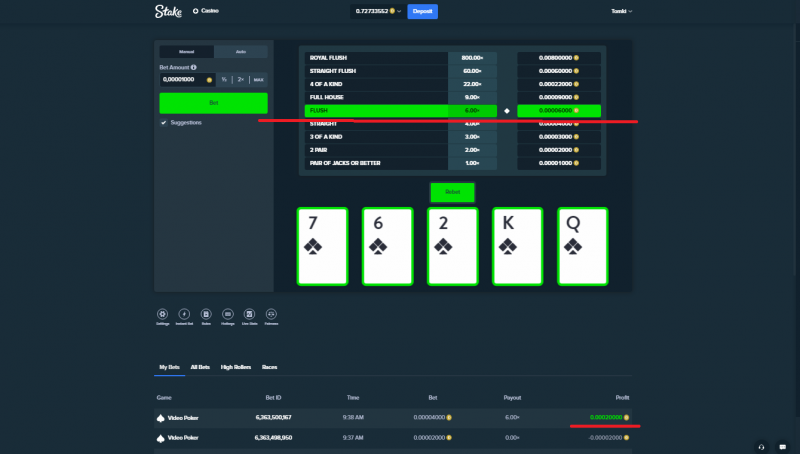The height and width of the screenshot is (454, 800).
Task: Click the blue Deposit button
Action: click(x=422, y=11)
